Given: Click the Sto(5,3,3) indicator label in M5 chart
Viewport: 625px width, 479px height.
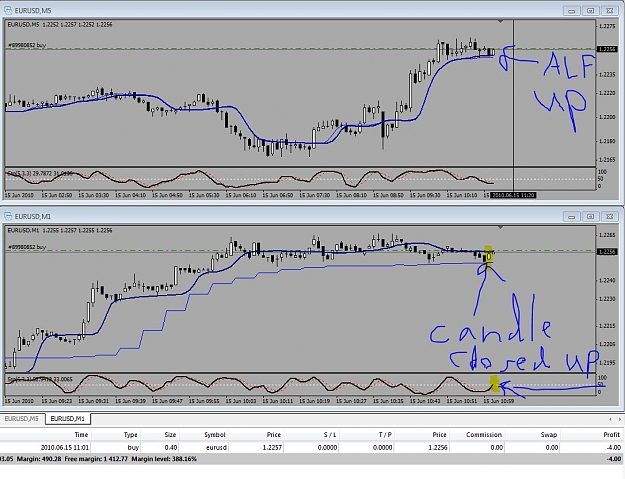Looking at the screenshot, I should pos(40,174).
